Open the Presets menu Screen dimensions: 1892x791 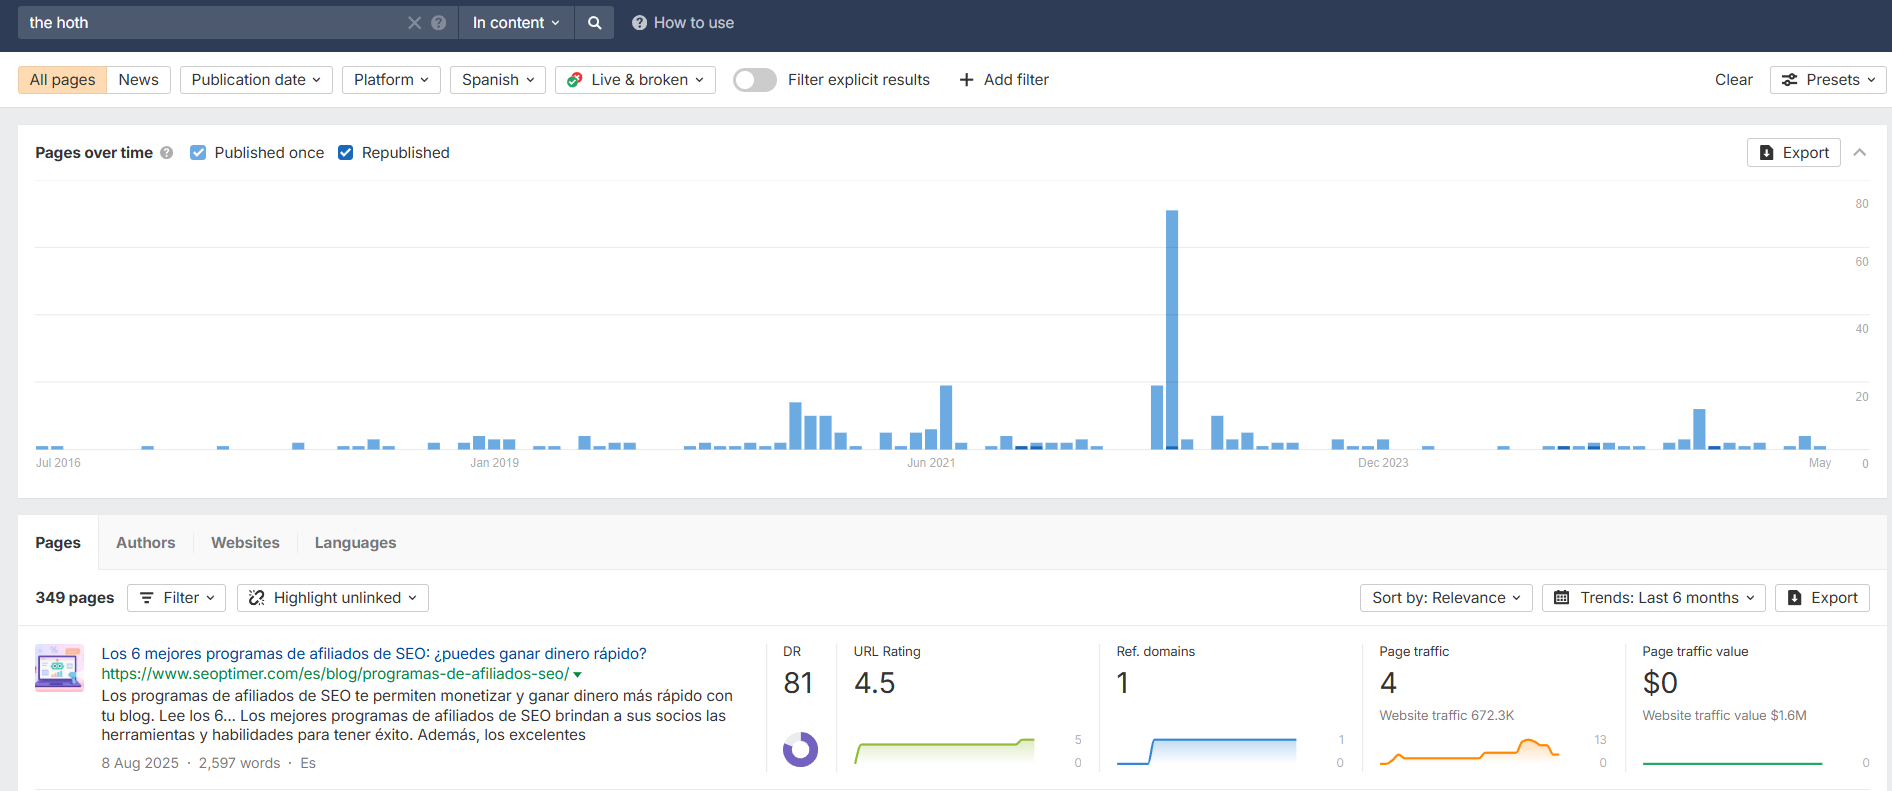click(1828, 80)
